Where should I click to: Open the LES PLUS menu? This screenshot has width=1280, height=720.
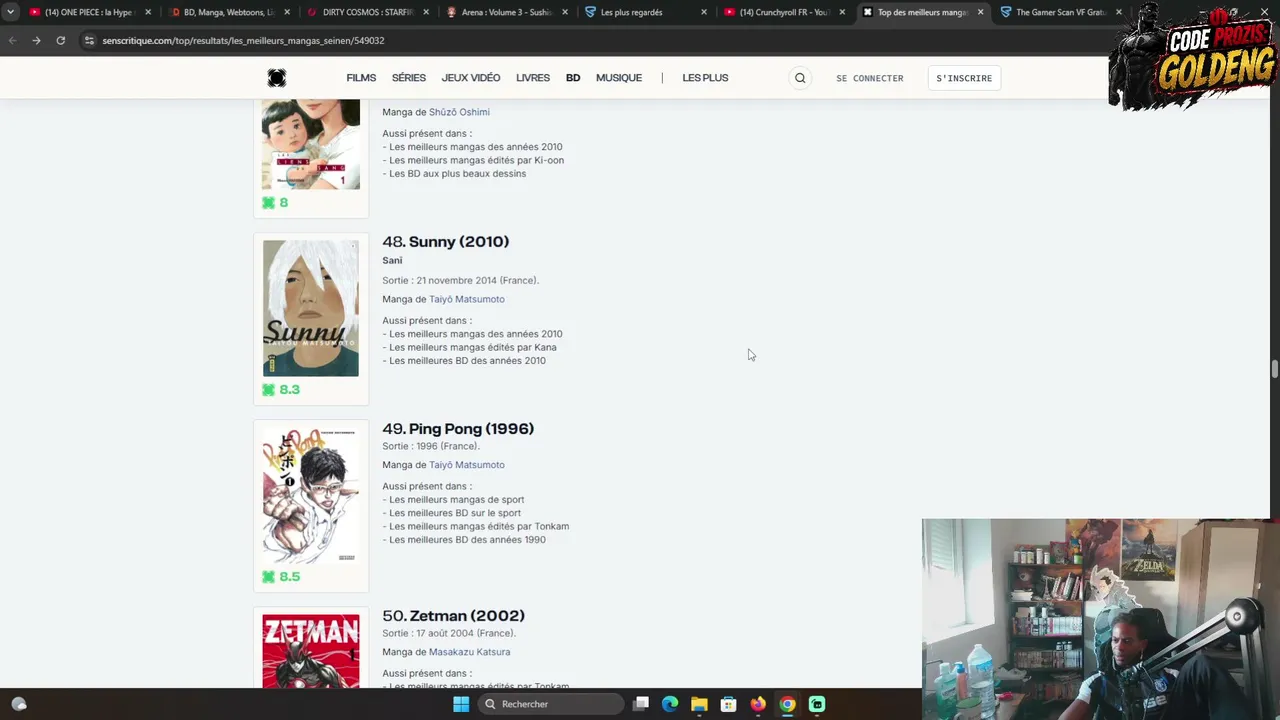coord(705,78)
